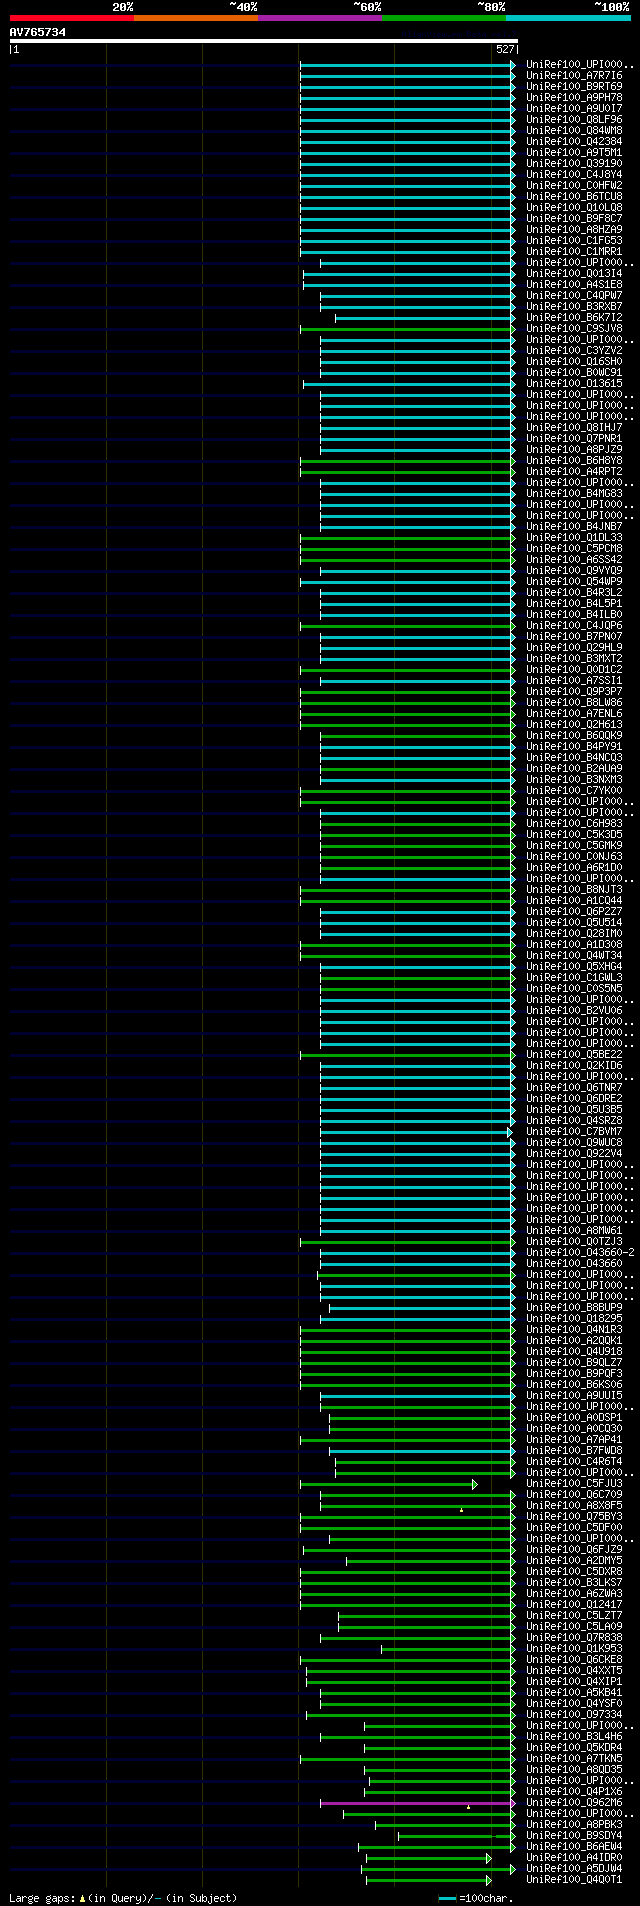Select the UniRef100_A8X8F5 label
640x1906 pixels.
[574, 1505]
